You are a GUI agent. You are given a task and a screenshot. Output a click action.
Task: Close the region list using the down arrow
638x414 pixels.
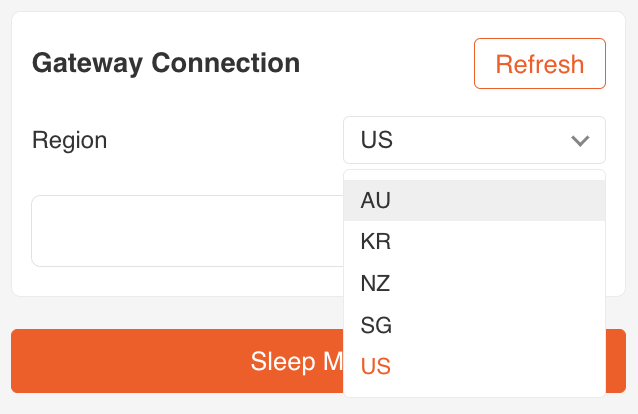580,141
